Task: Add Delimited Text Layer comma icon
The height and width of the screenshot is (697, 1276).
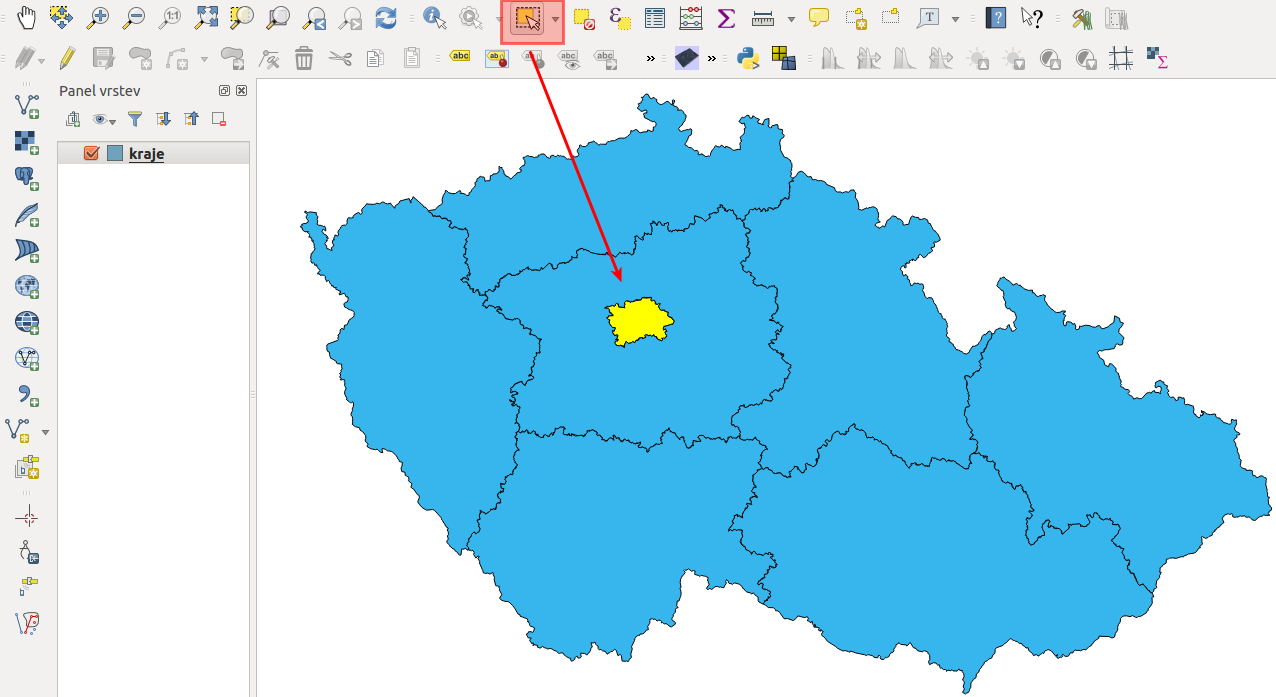Action: point(27,394)
